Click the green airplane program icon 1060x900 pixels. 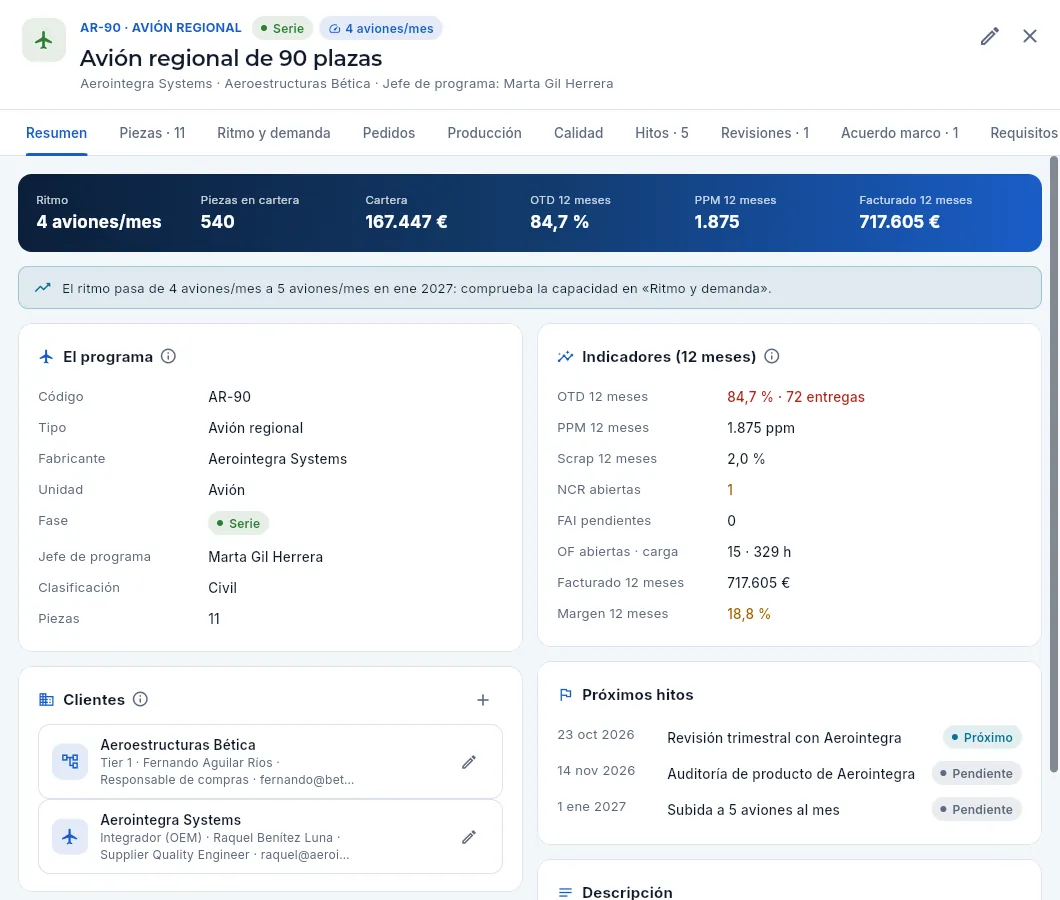click(44, 40)
